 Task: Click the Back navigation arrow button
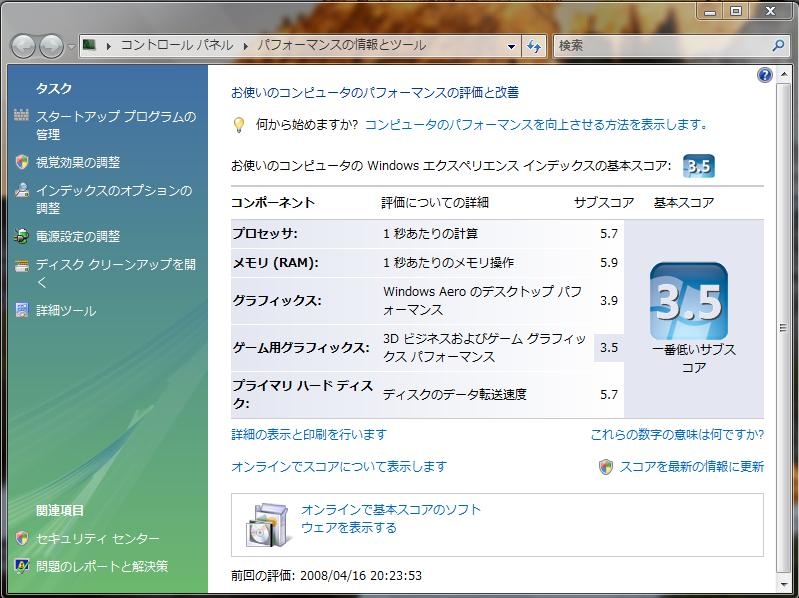(x=23, y=46)
